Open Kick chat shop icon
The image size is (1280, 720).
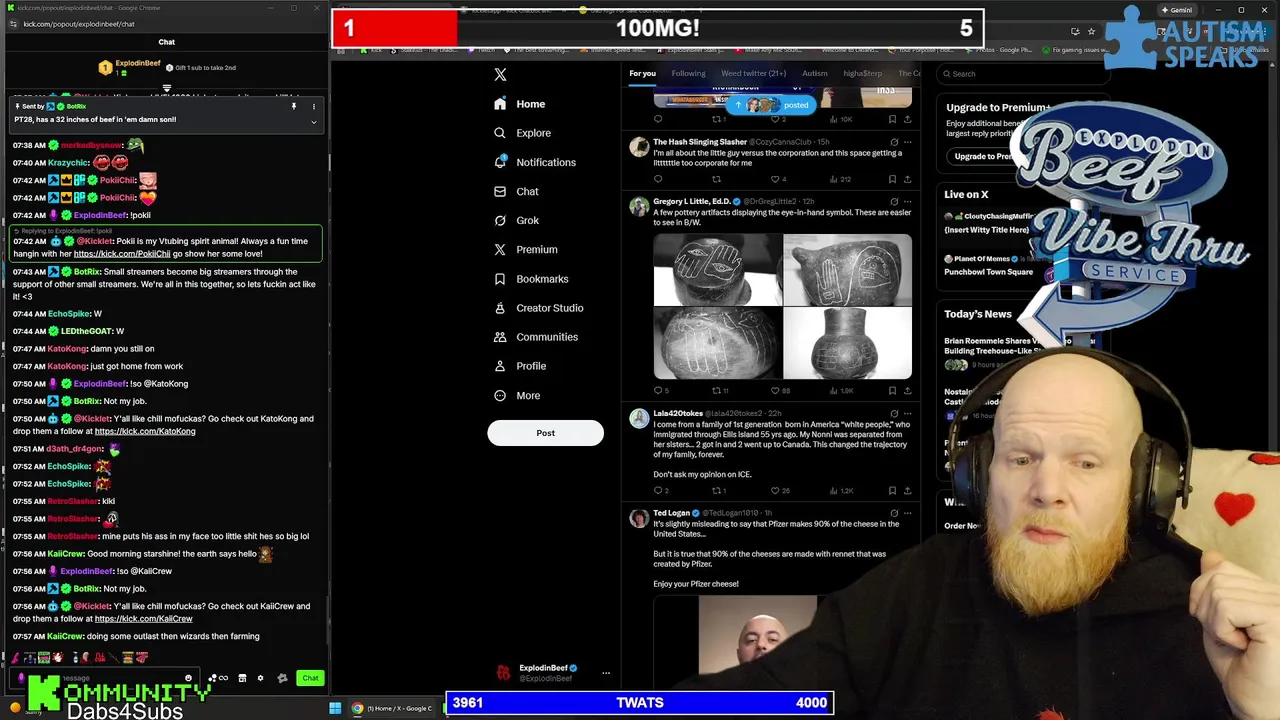(242, 678)
